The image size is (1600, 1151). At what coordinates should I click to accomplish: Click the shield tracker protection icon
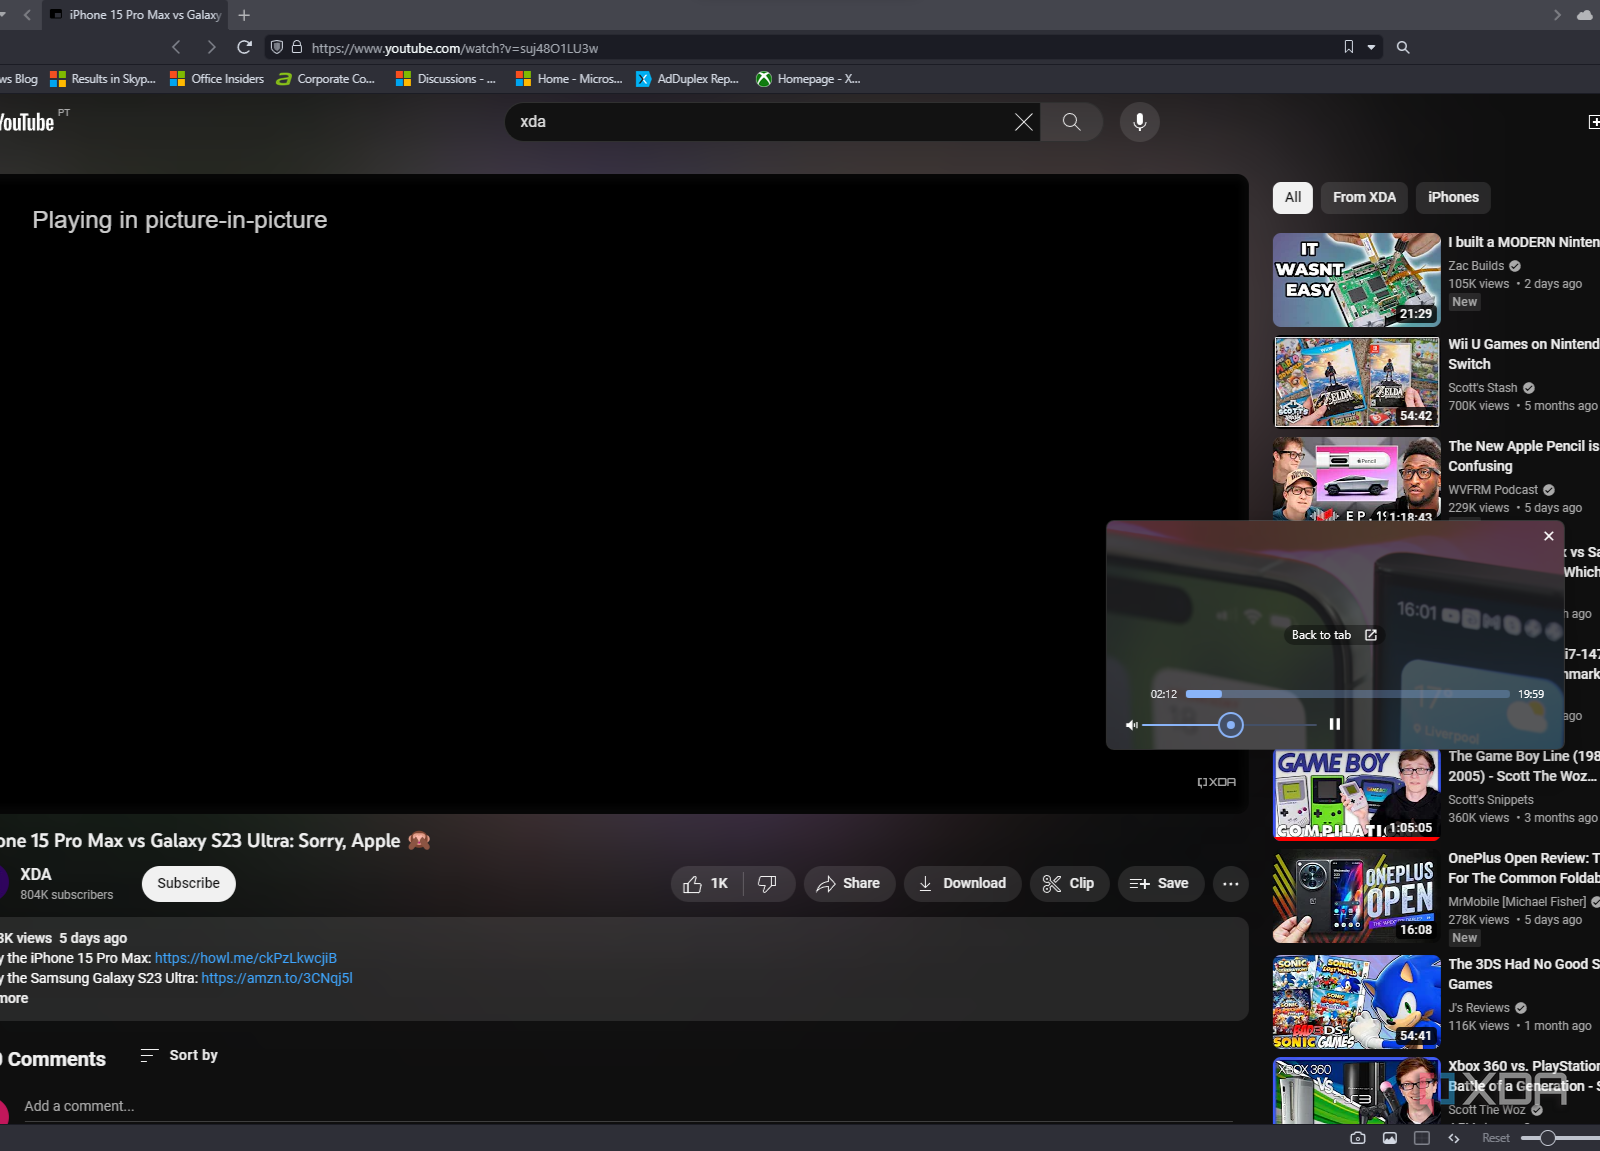tap(277, 47)
